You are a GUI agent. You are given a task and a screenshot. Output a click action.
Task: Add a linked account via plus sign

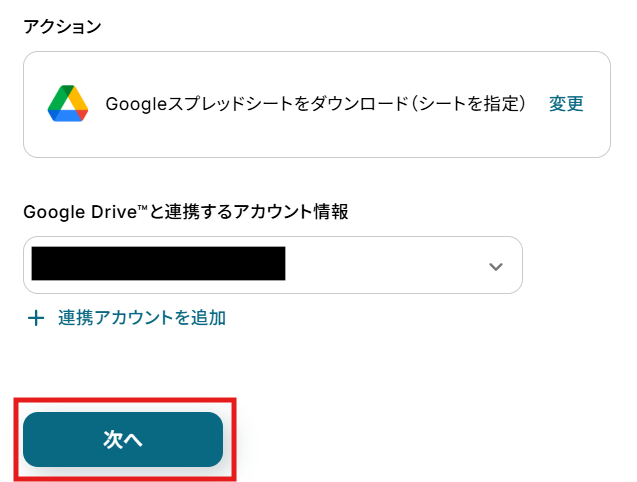36,318
